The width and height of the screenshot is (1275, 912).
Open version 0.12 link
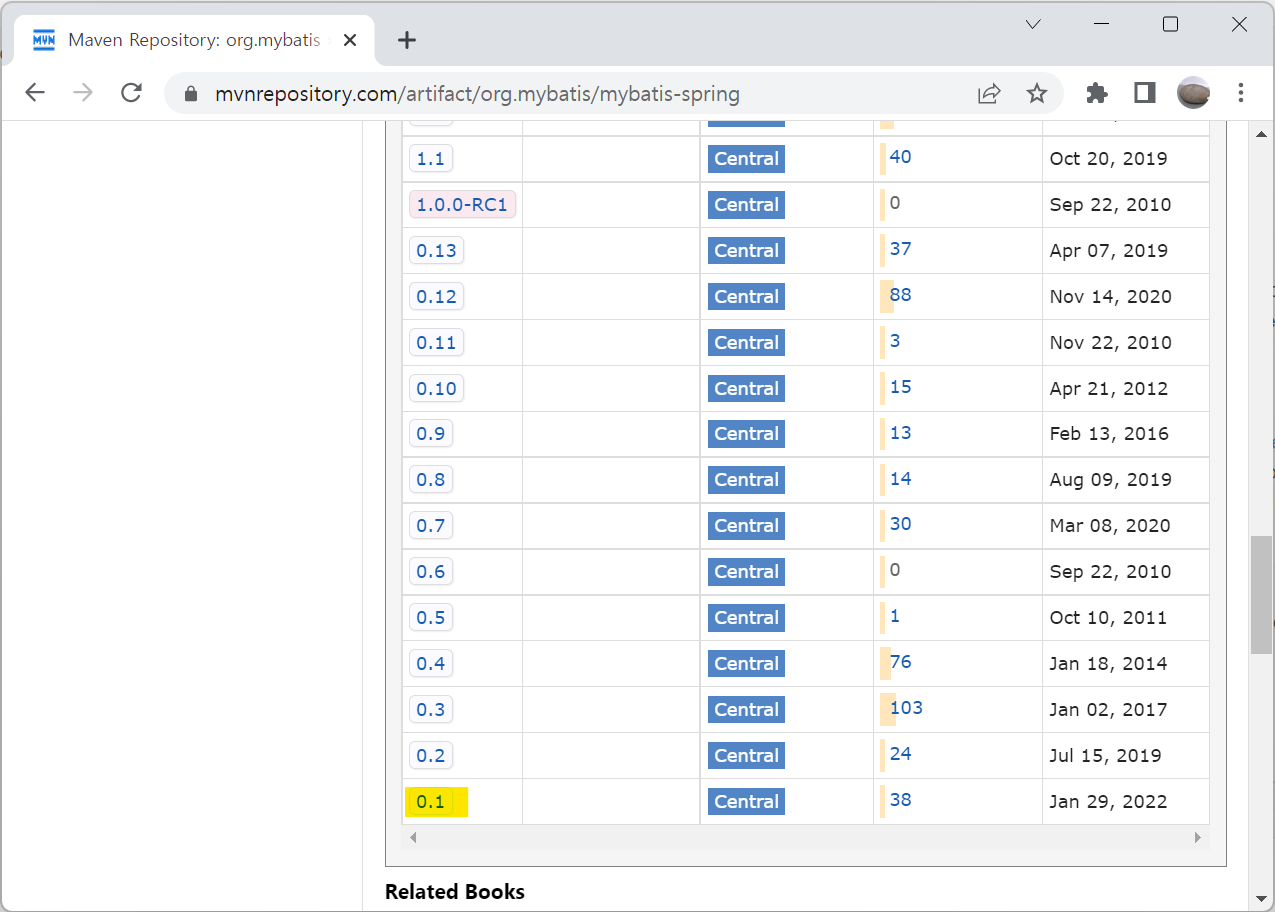436,297
